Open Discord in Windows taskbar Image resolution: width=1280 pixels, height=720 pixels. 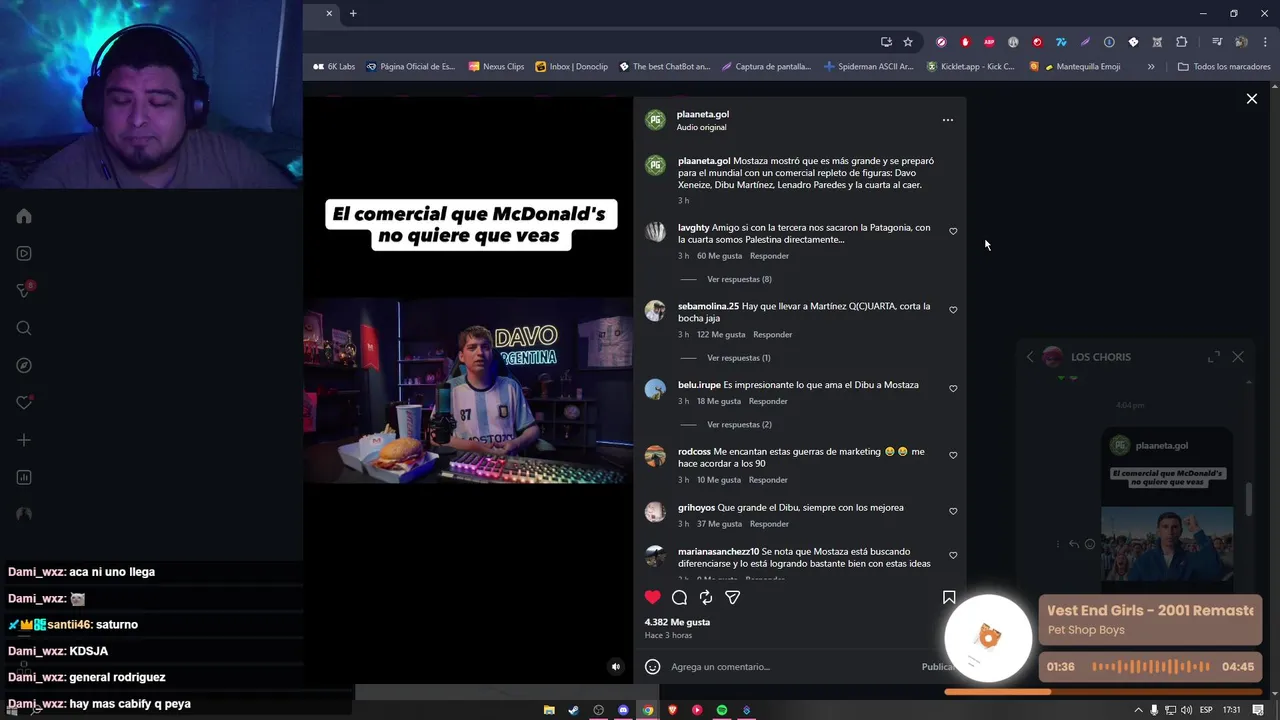(x=623, y=710)
